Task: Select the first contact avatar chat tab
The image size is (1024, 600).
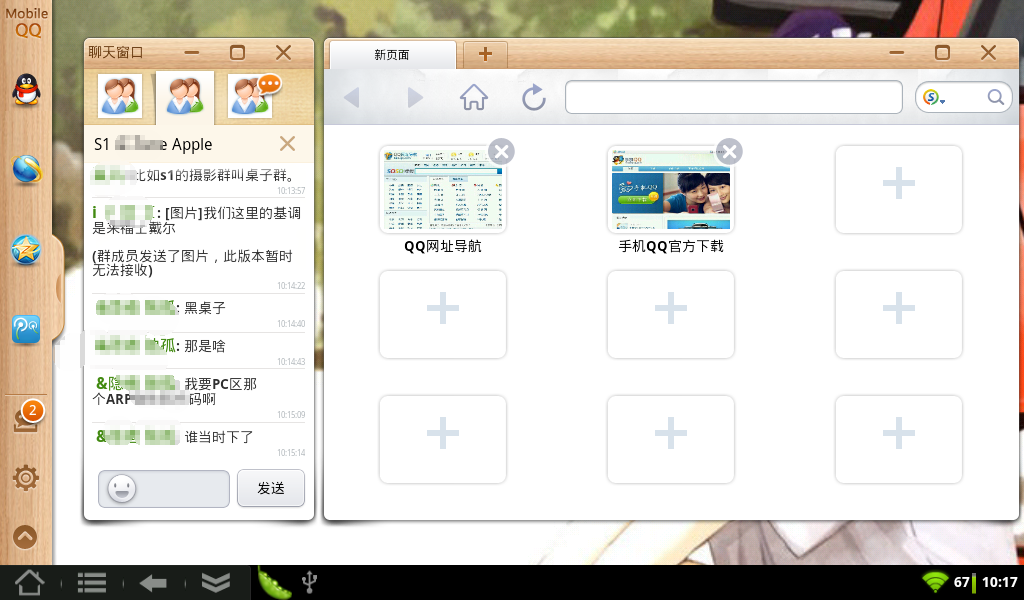Action: click(120, 97)
